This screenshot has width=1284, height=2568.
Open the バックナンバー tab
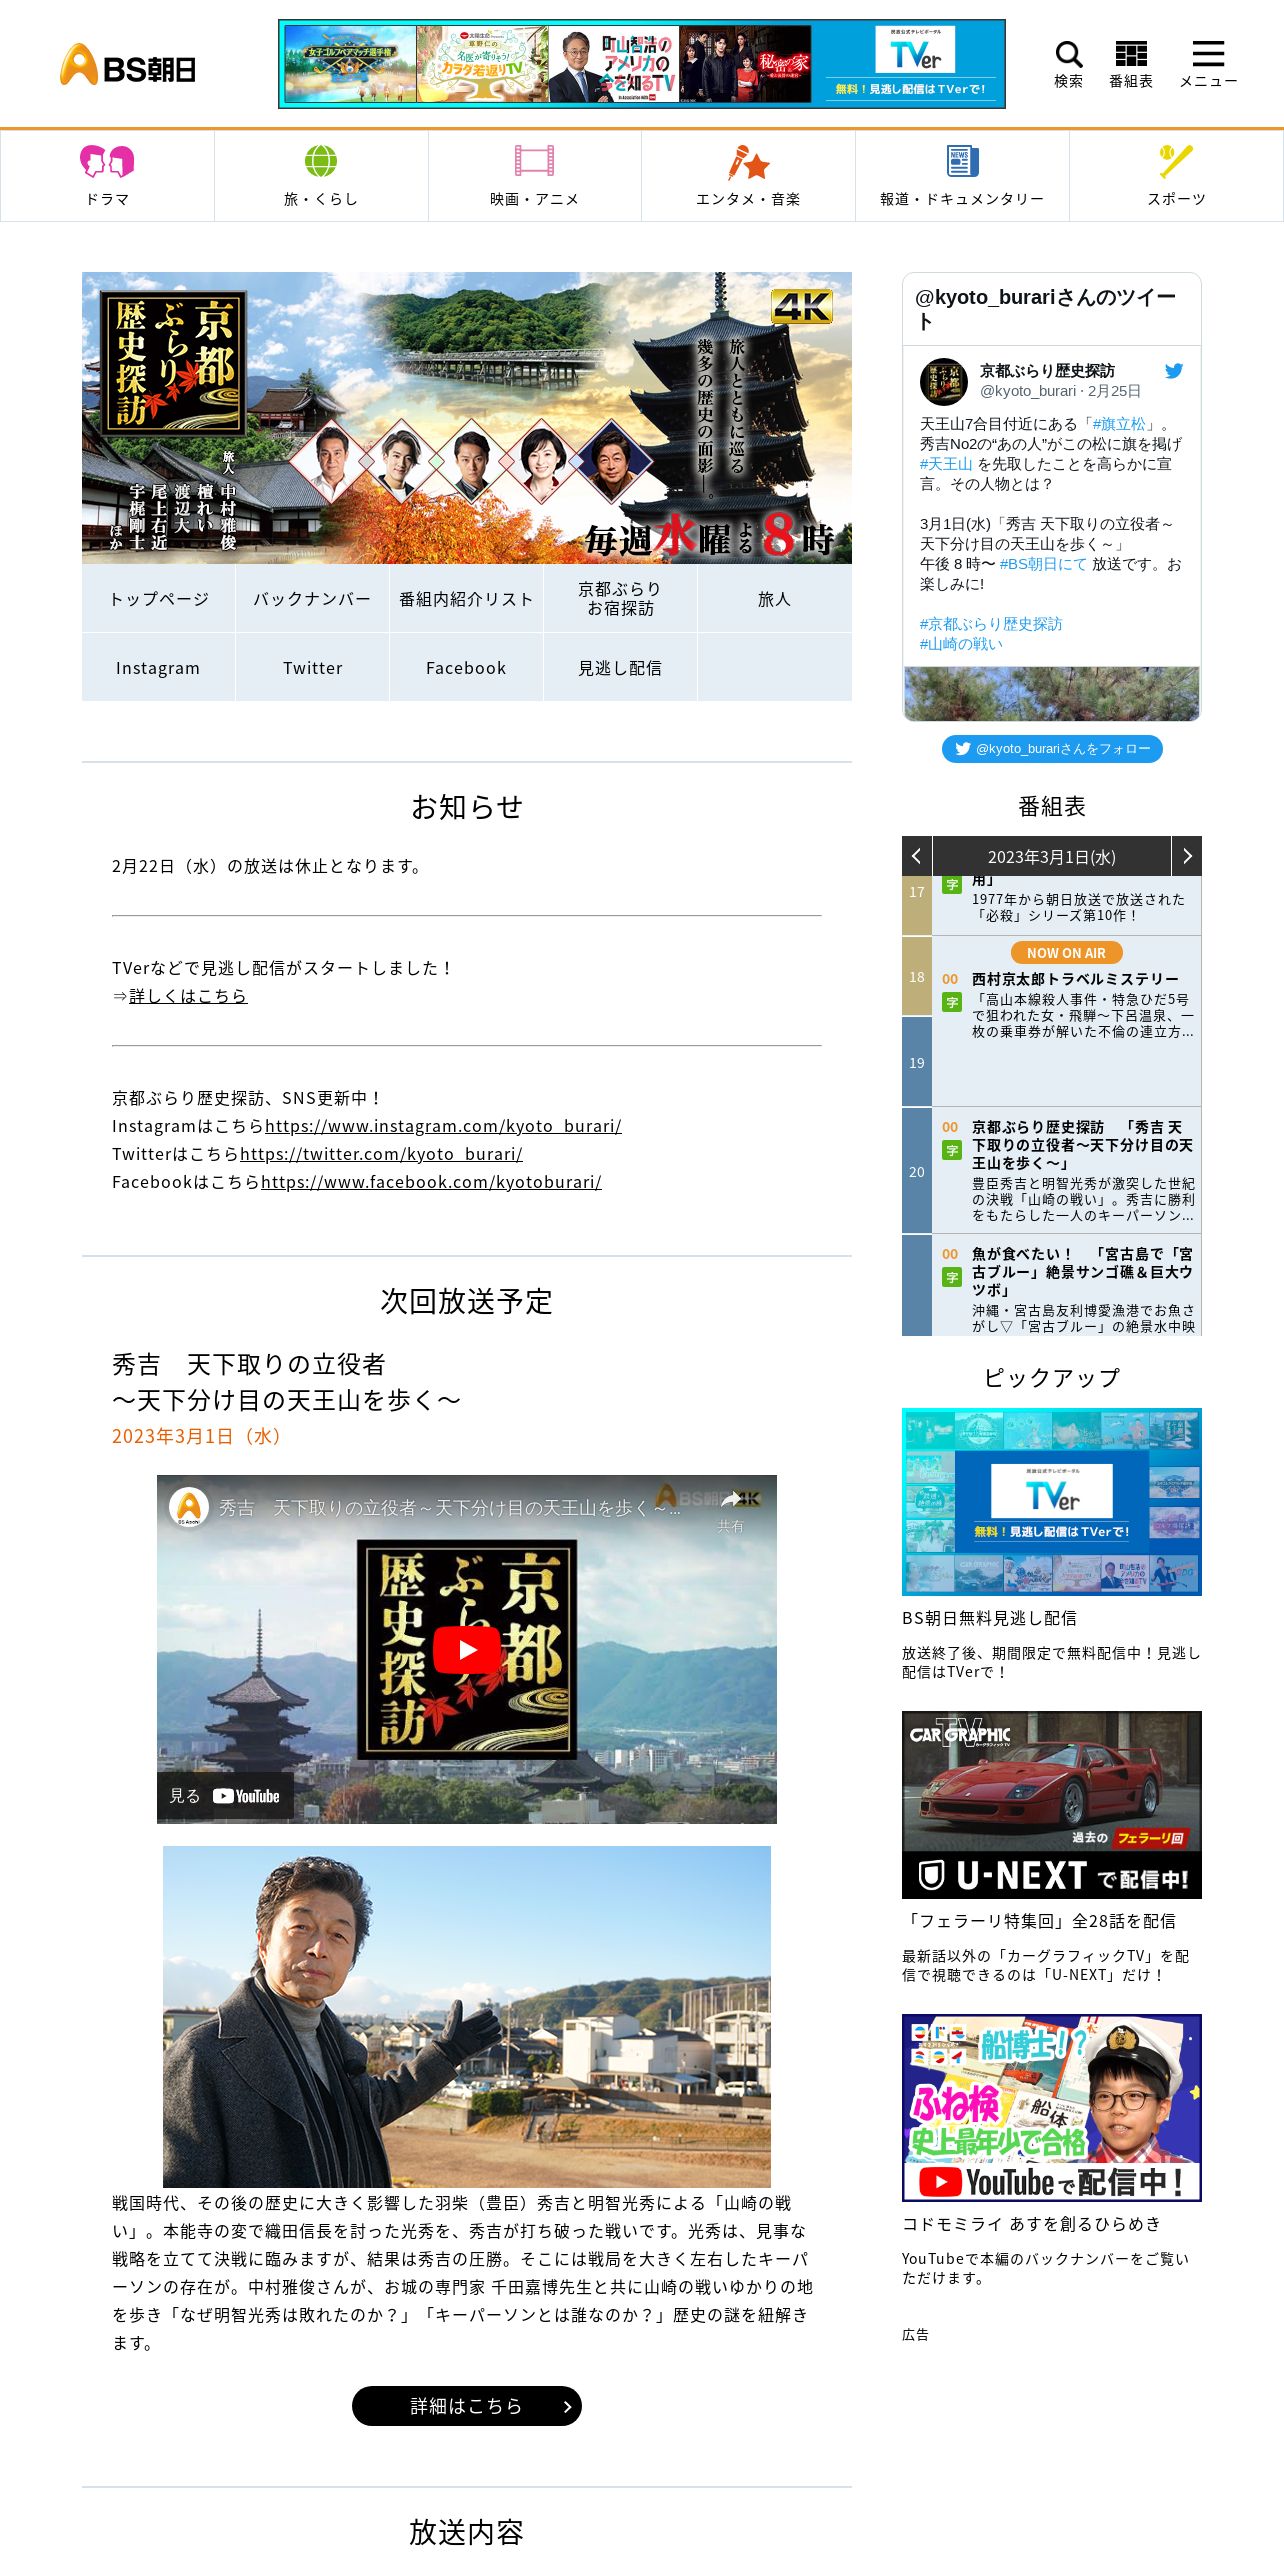[x=312, y=598]
